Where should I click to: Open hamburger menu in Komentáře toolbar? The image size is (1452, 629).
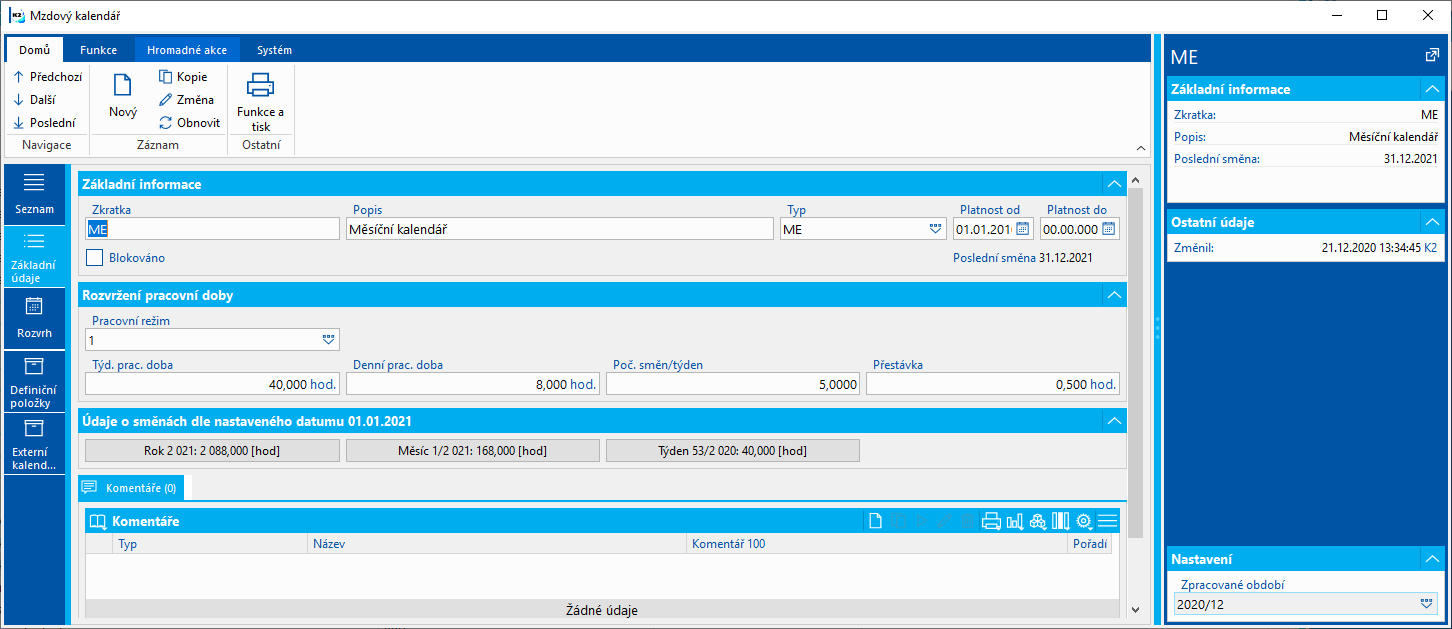1107,521
